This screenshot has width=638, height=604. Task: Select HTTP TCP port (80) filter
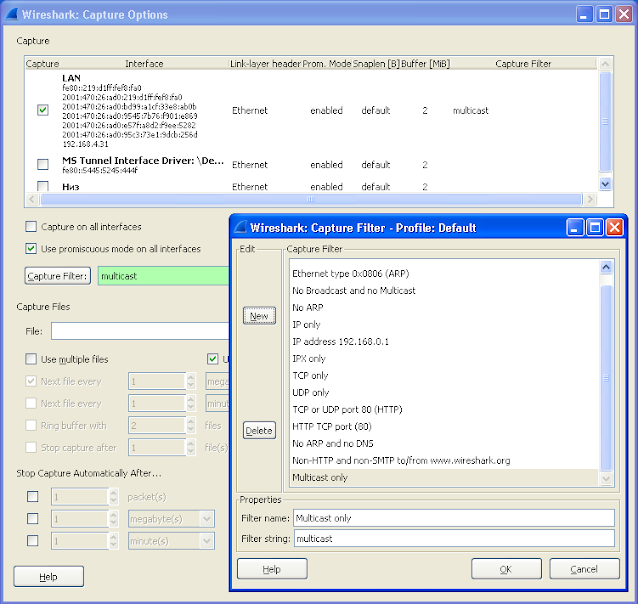(445, 427)
